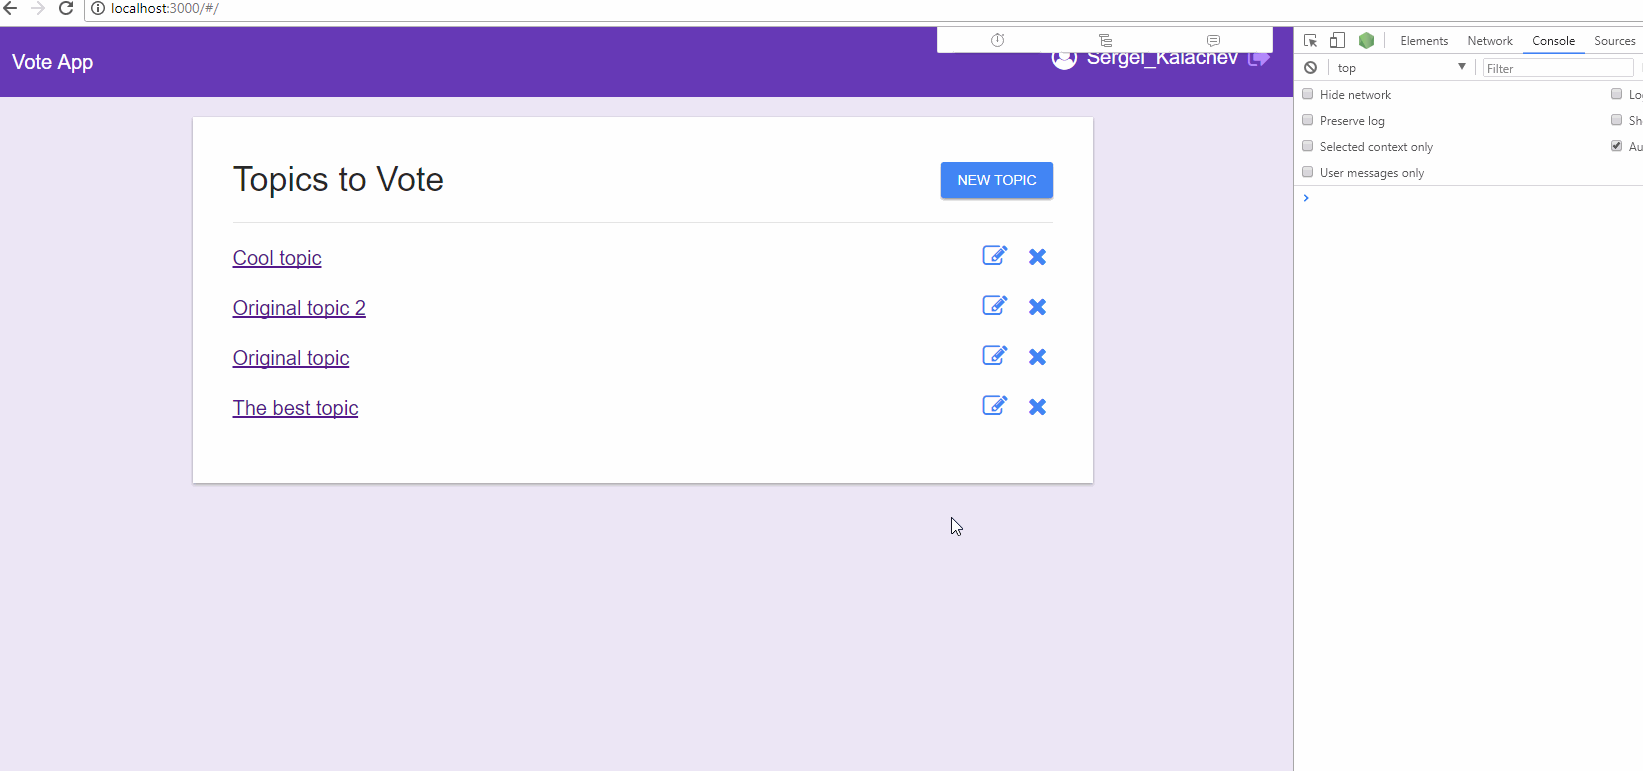Click the user avatar icon in the header
Image resolution: width=1643 pixels, height=771 pixels.
(1064, 60)
